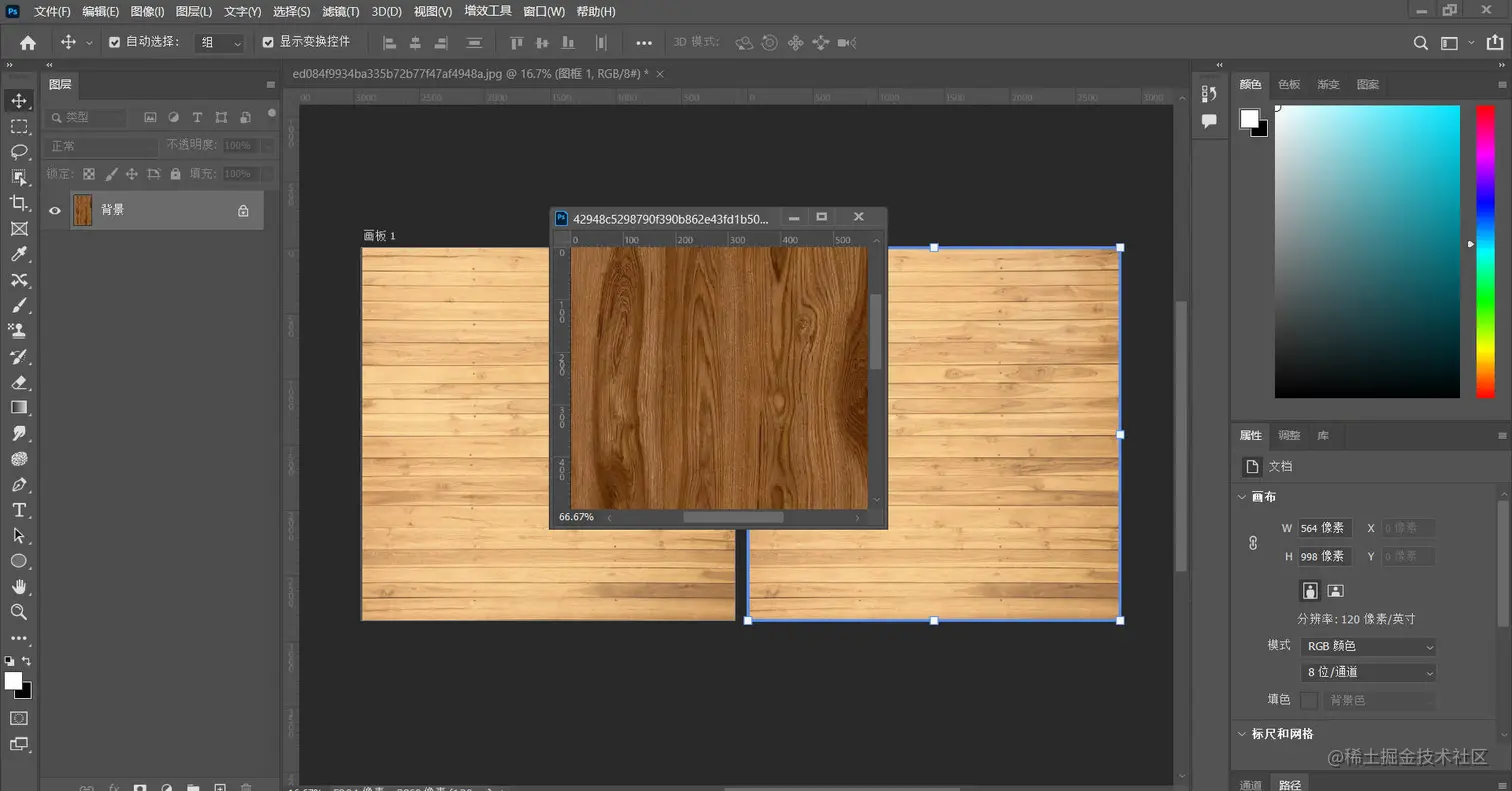Swap foreground and background colors
1512x791 pixels.
(27, 661)
